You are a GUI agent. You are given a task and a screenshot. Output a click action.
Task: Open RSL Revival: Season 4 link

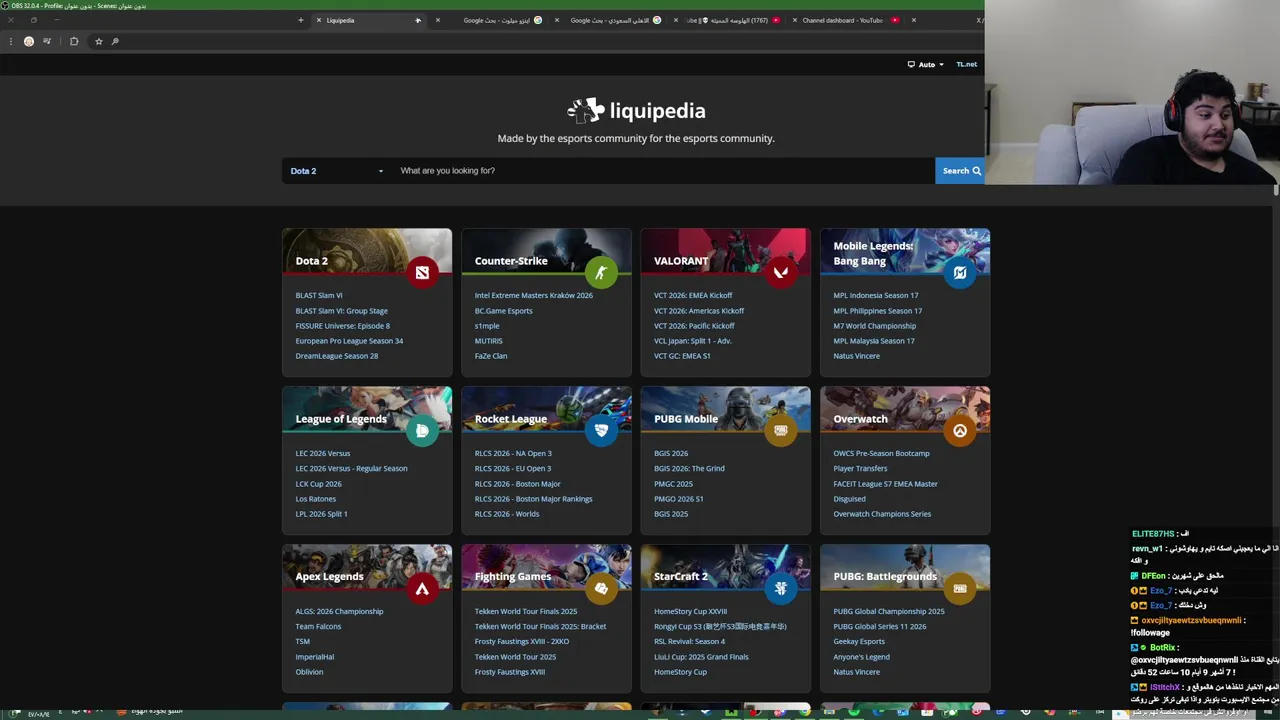(x=689, y=642)
